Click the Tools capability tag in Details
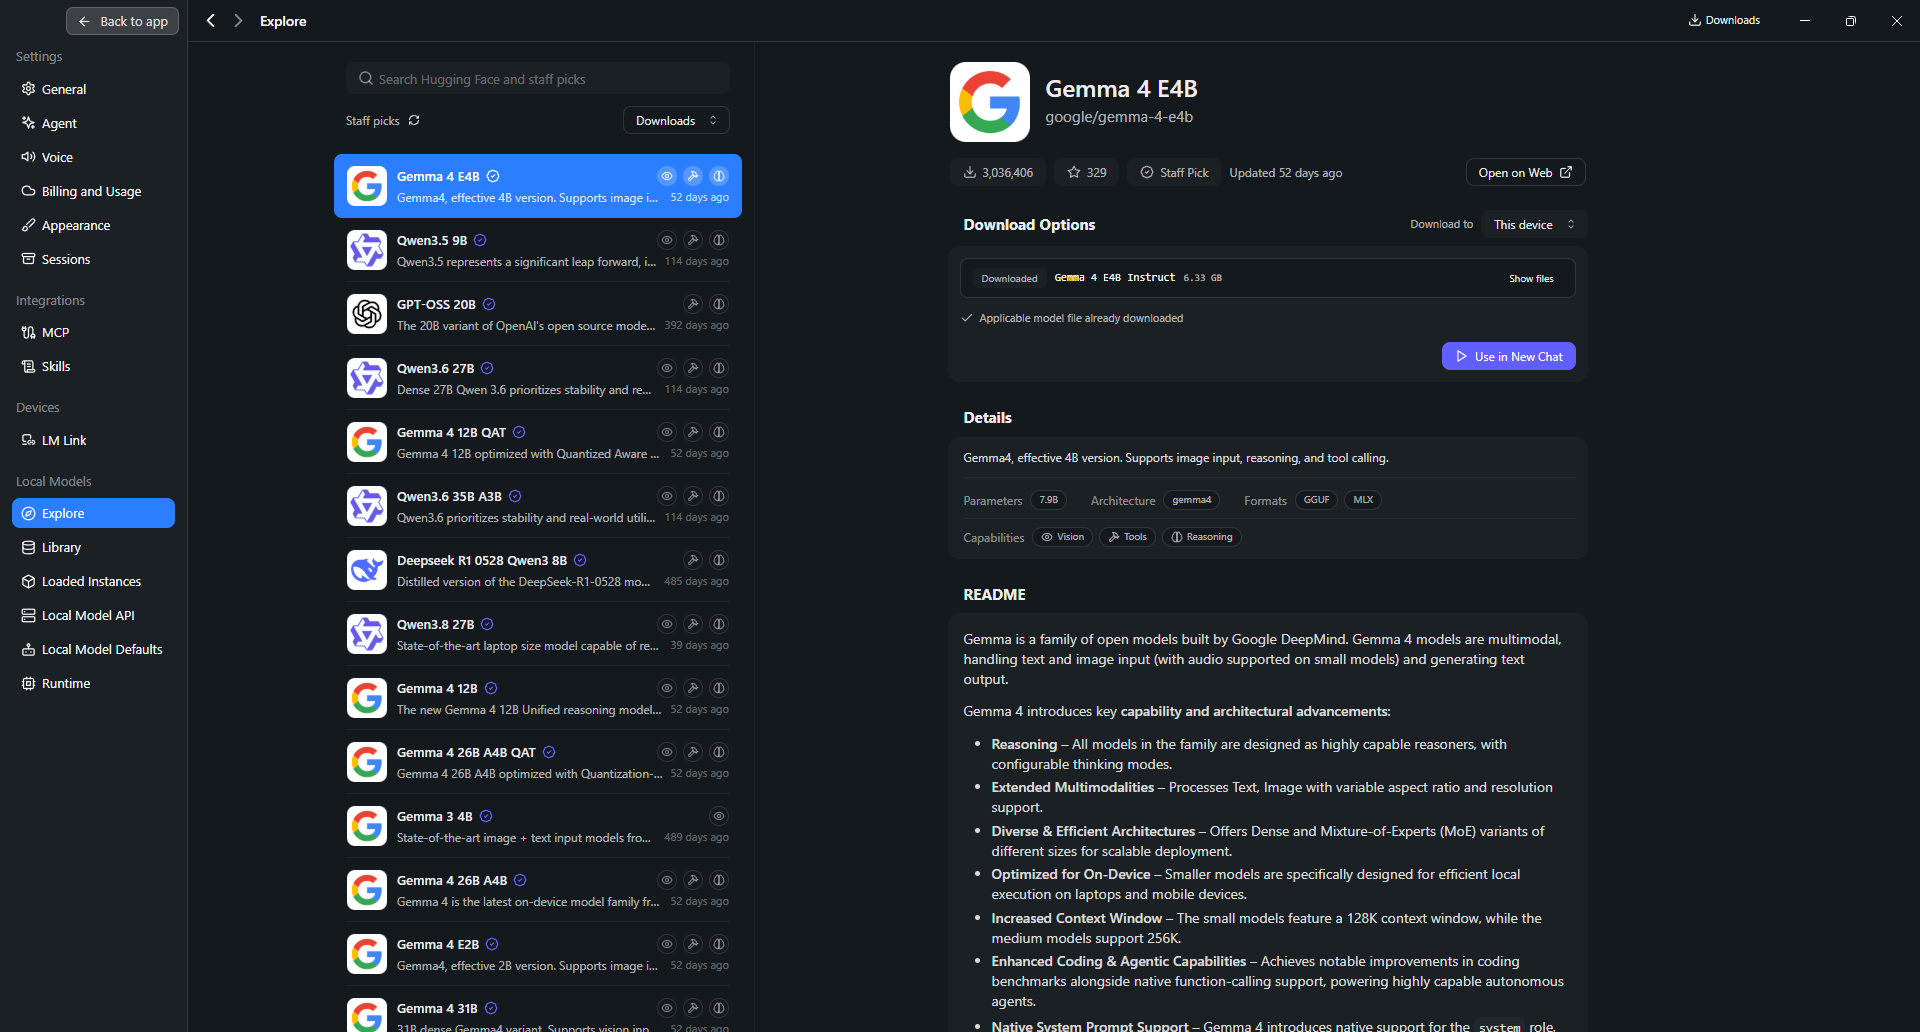The width and height of the screenshot is (1920, 1032). [1127, 537]
